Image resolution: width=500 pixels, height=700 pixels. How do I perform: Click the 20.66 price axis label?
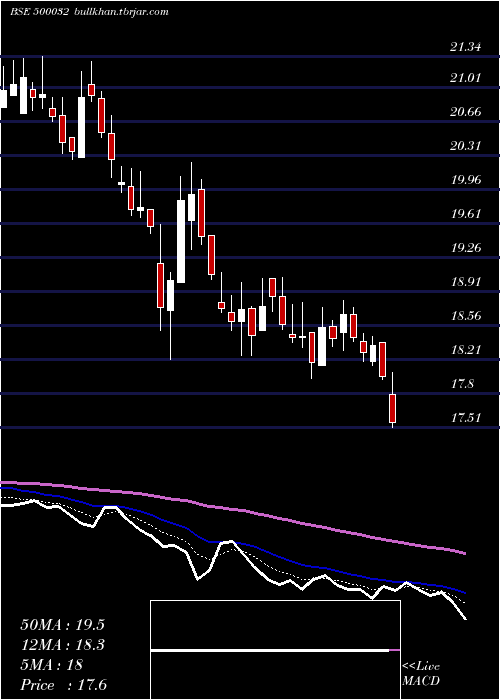click(467, 112)
